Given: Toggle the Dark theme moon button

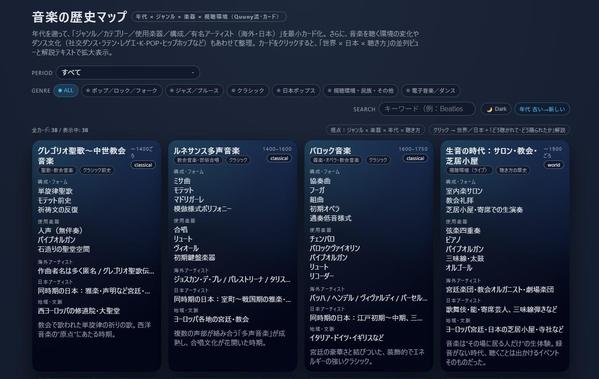Looking at the screenshot, I should 497,109.
